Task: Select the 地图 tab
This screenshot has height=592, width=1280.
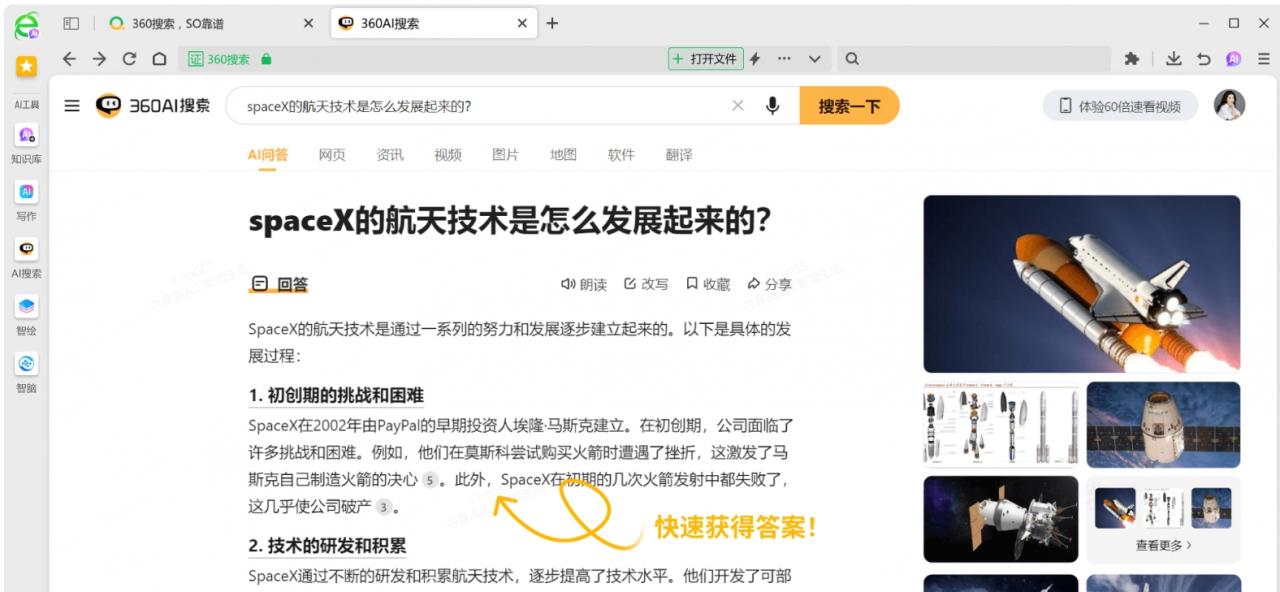Action: [x=564, y=155]
